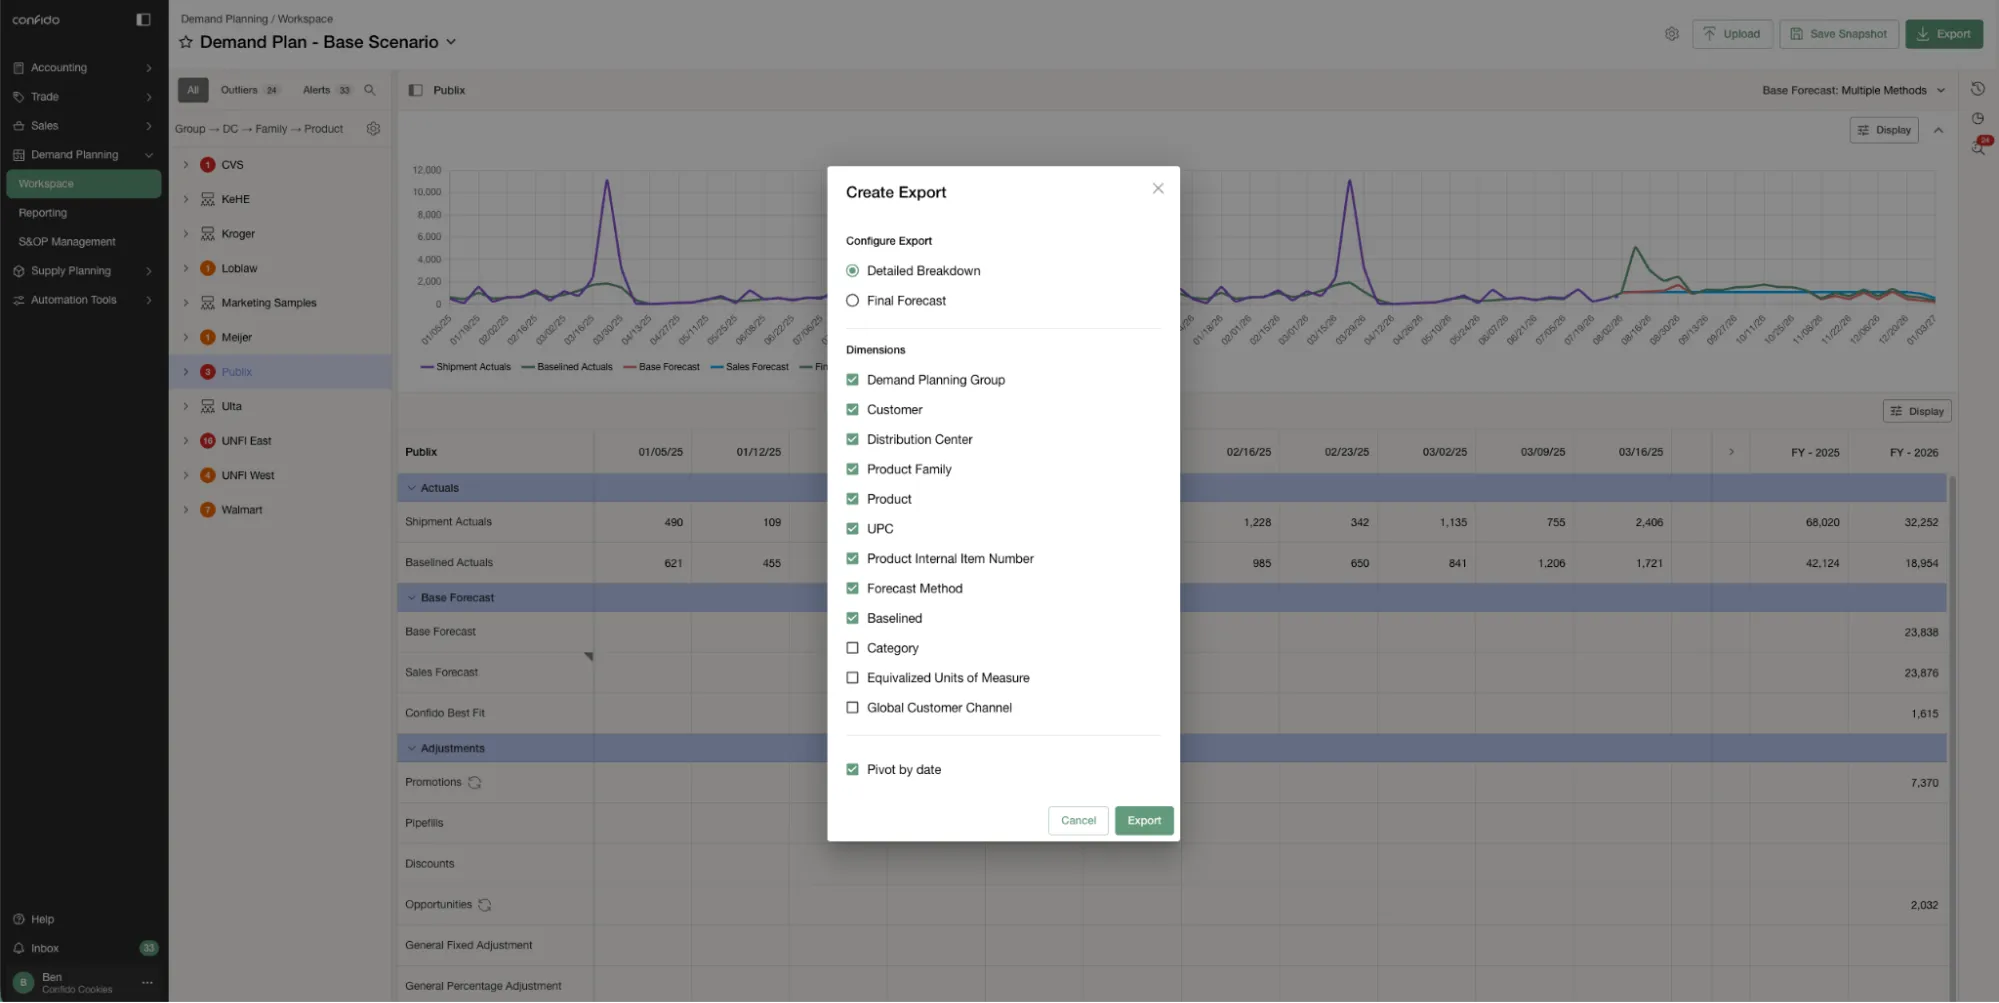Uncheck the Forecast Method checkbox
1999x1003 pixels.
pos(853,589)
